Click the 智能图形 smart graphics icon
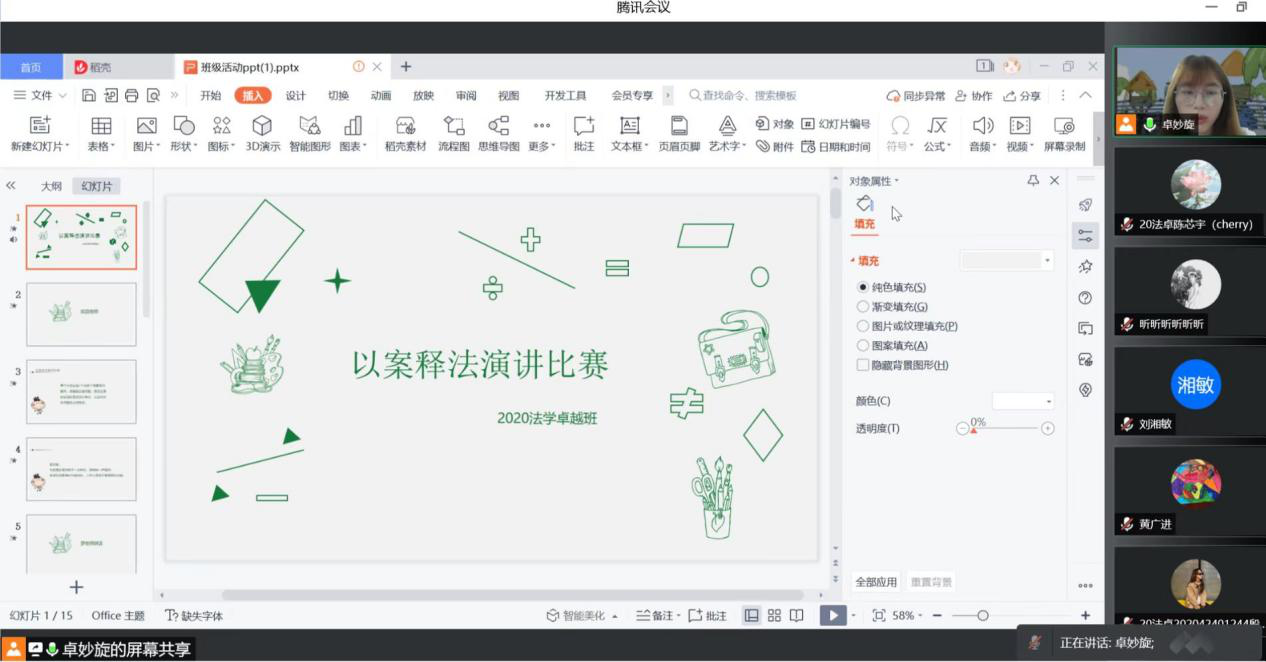This screenshot has width=1266, height=662. click(310, 126)
